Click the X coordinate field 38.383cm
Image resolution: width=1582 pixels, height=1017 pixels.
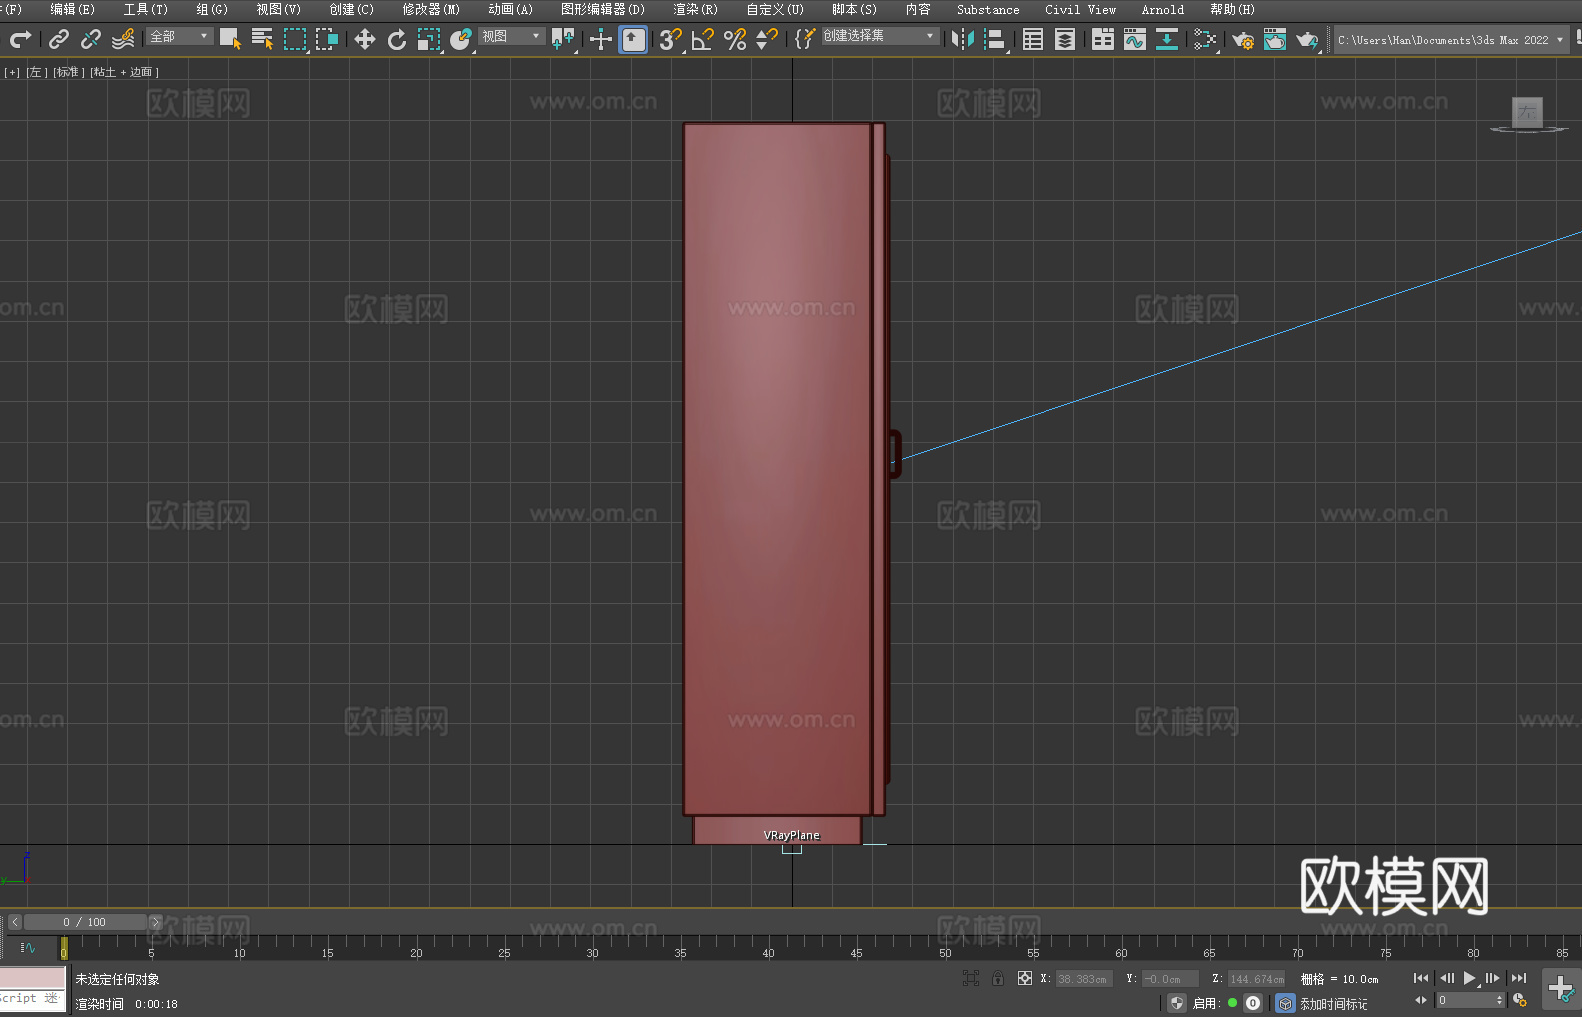click(x=1084, y=979)
